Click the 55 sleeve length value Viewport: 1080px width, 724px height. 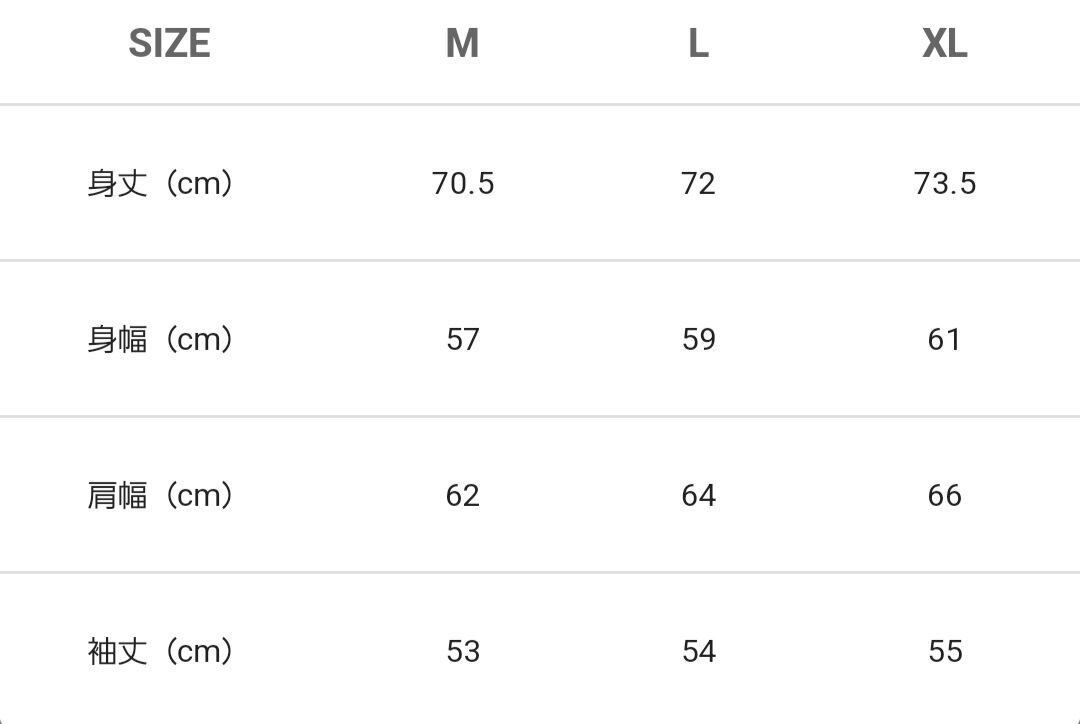tap(945, 652)
